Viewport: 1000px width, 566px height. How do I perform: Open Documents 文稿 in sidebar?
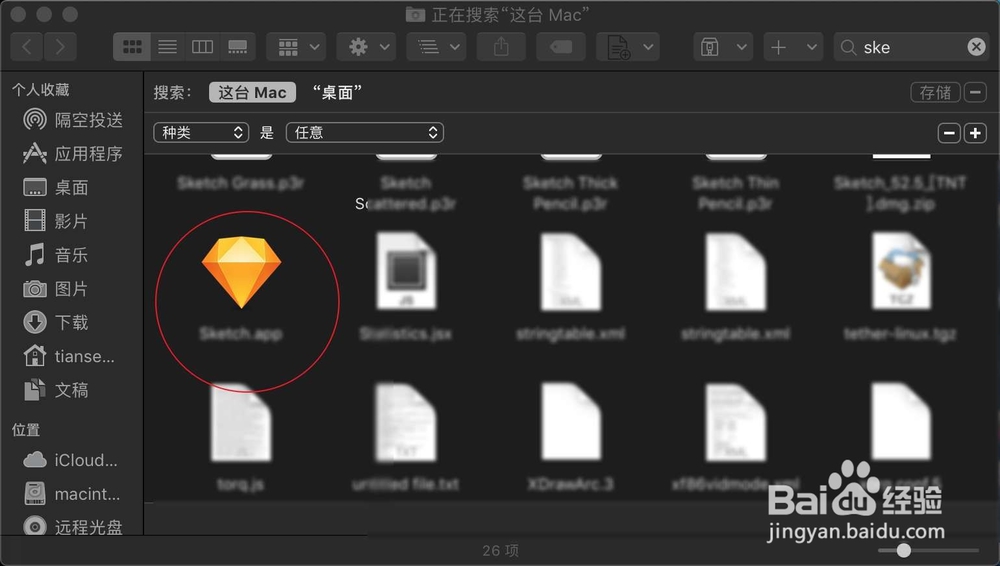(56, 390)
